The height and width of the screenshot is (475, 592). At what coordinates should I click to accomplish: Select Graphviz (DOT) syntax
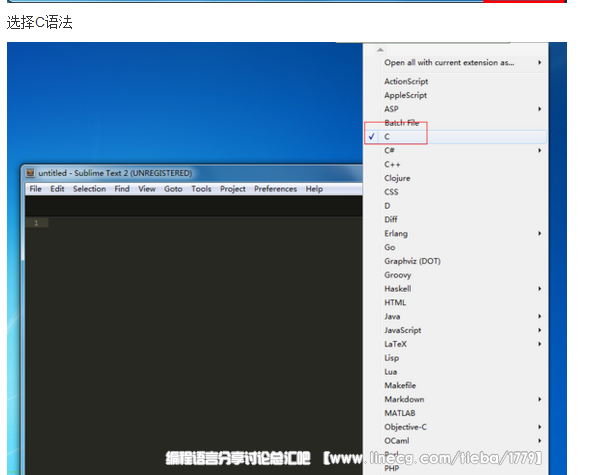point(412,261)
